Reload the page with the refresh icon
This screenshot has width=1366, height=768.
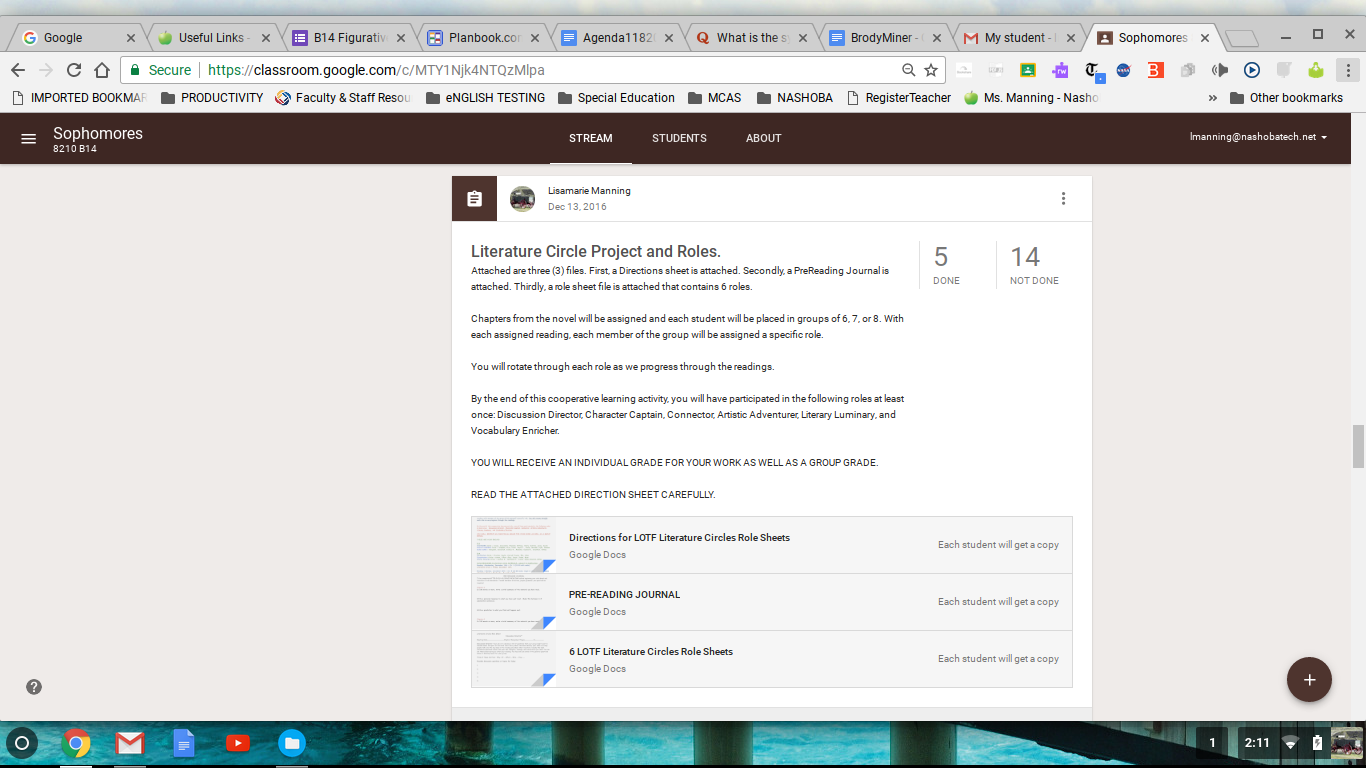[73, 70]
